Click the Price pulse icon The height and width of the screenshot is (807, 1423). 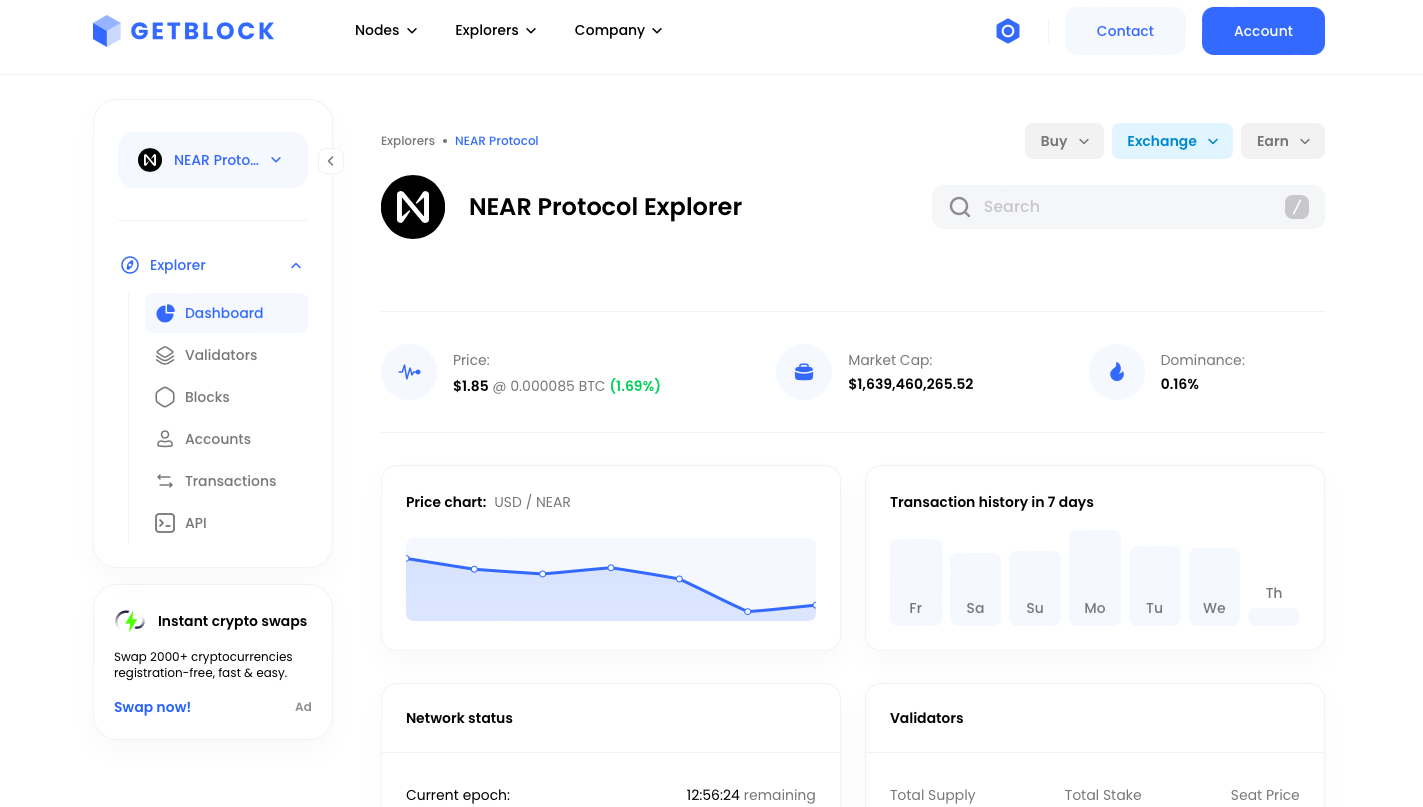(x=409, y=372)
